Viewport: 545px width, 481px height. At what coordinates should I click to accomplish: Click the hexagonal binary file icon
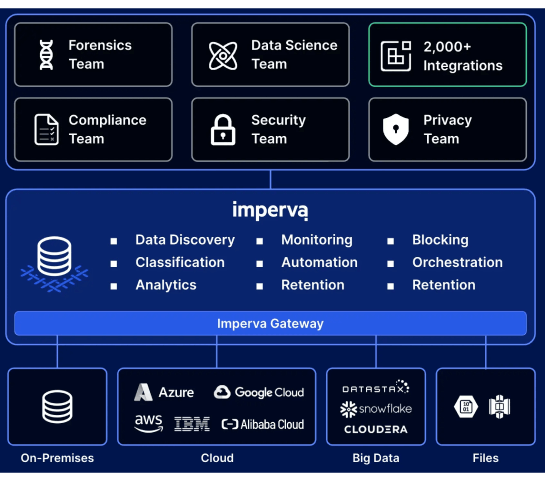coord(466,406)
